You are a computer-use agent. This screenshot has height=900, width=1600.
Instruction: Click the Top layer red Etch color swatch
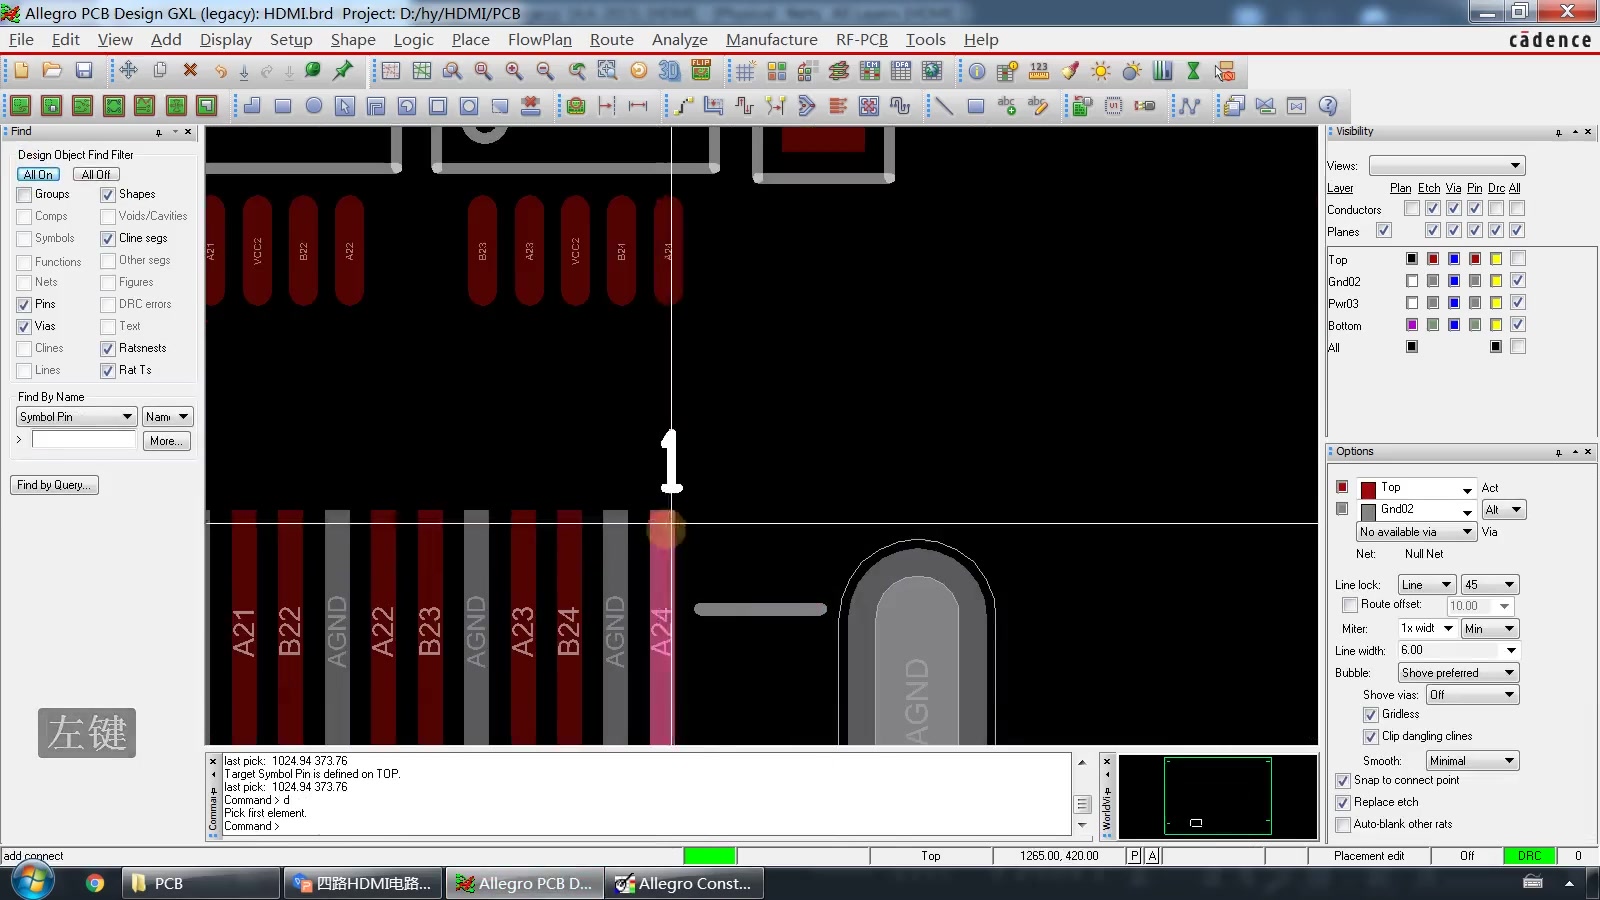pyautogui.click(x=1433, y=259)
